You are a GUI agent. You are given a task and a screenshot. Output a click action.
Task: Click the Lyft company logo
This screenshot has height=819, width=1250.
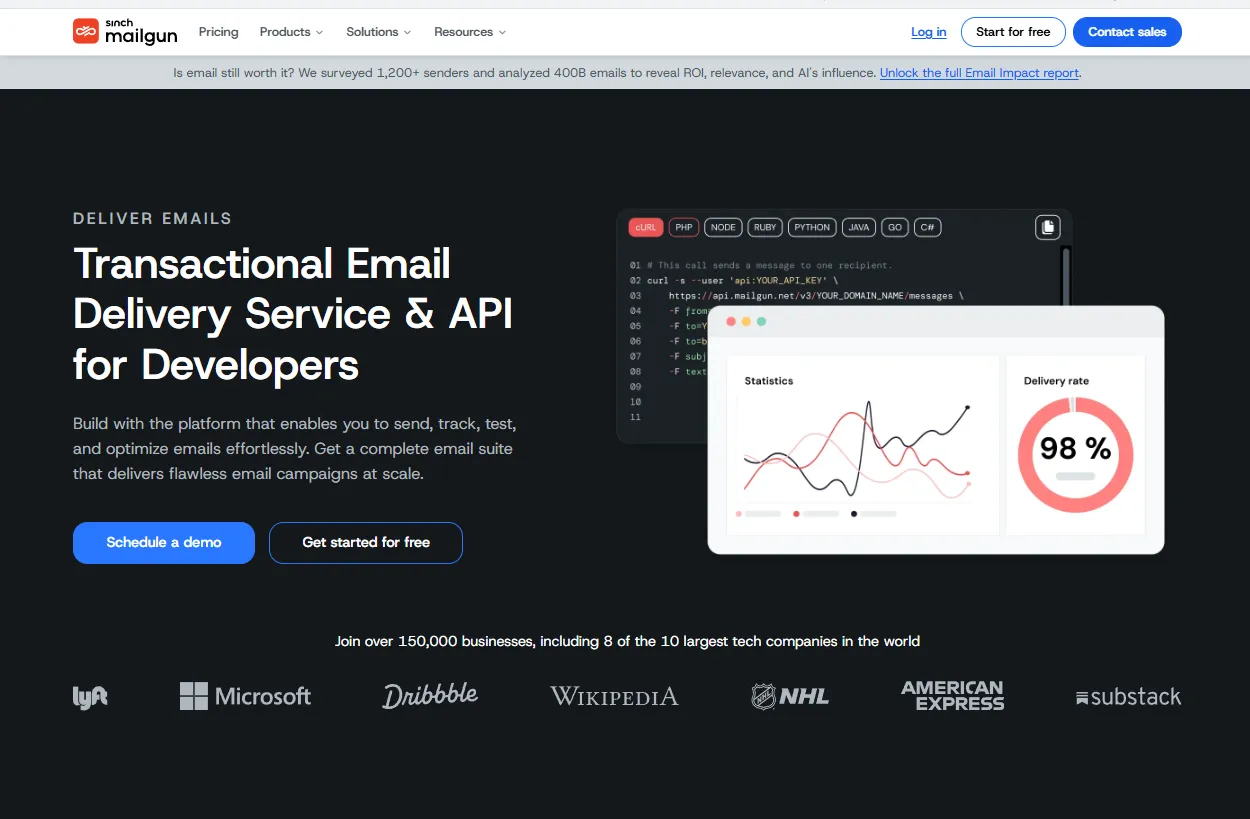tap(89, 696)
